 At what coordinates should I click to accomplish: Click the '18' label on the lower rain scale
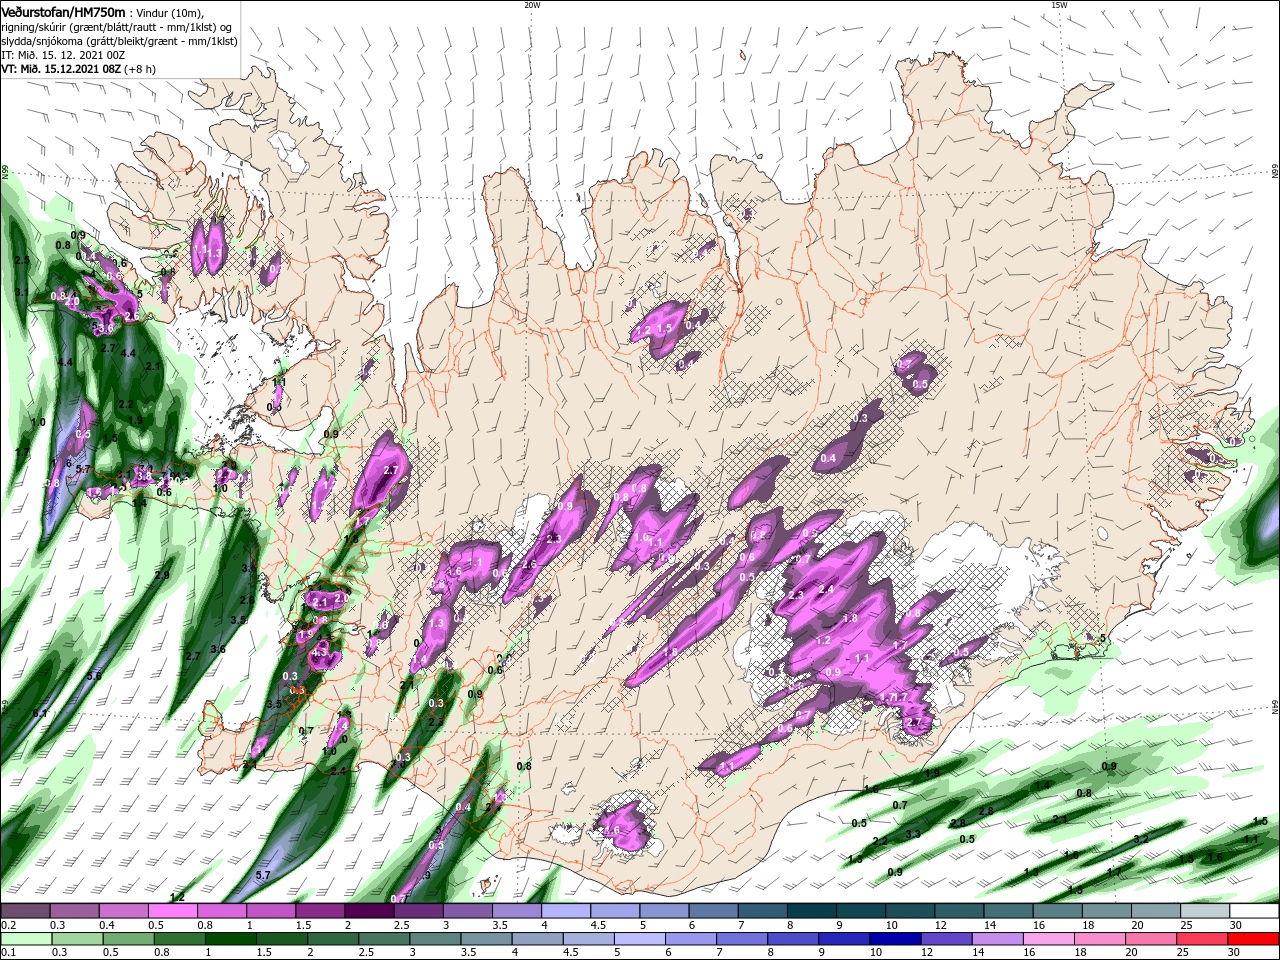1081,953
